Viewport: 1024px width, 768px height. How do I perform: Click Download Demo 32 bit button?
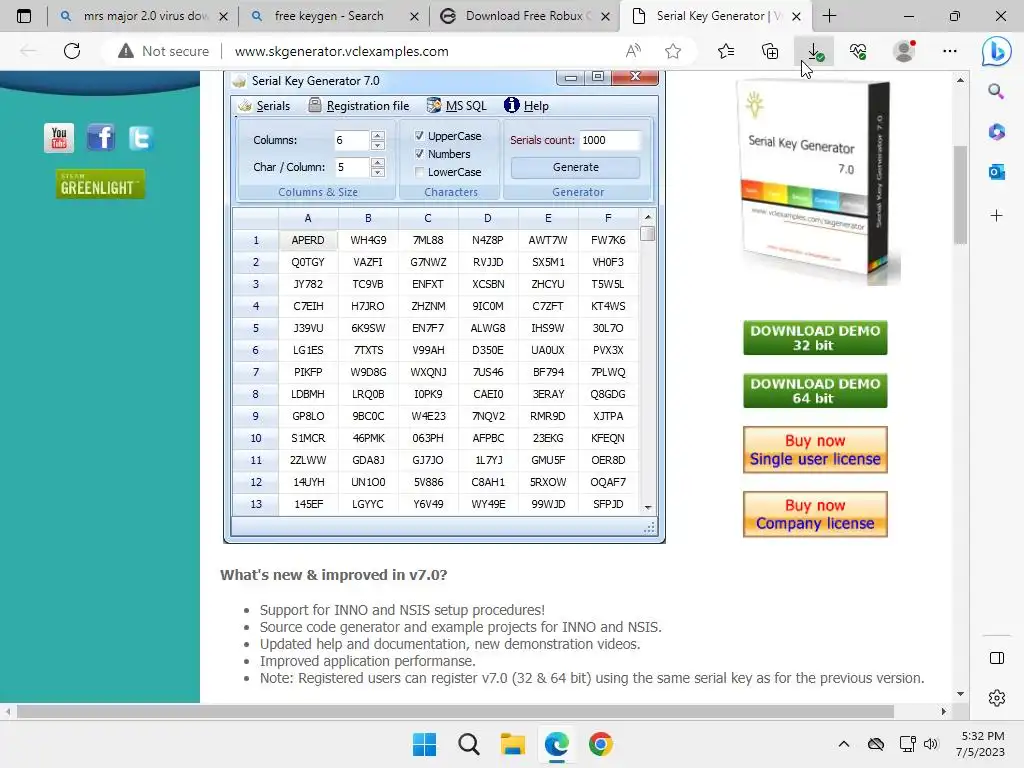(815, 338)
